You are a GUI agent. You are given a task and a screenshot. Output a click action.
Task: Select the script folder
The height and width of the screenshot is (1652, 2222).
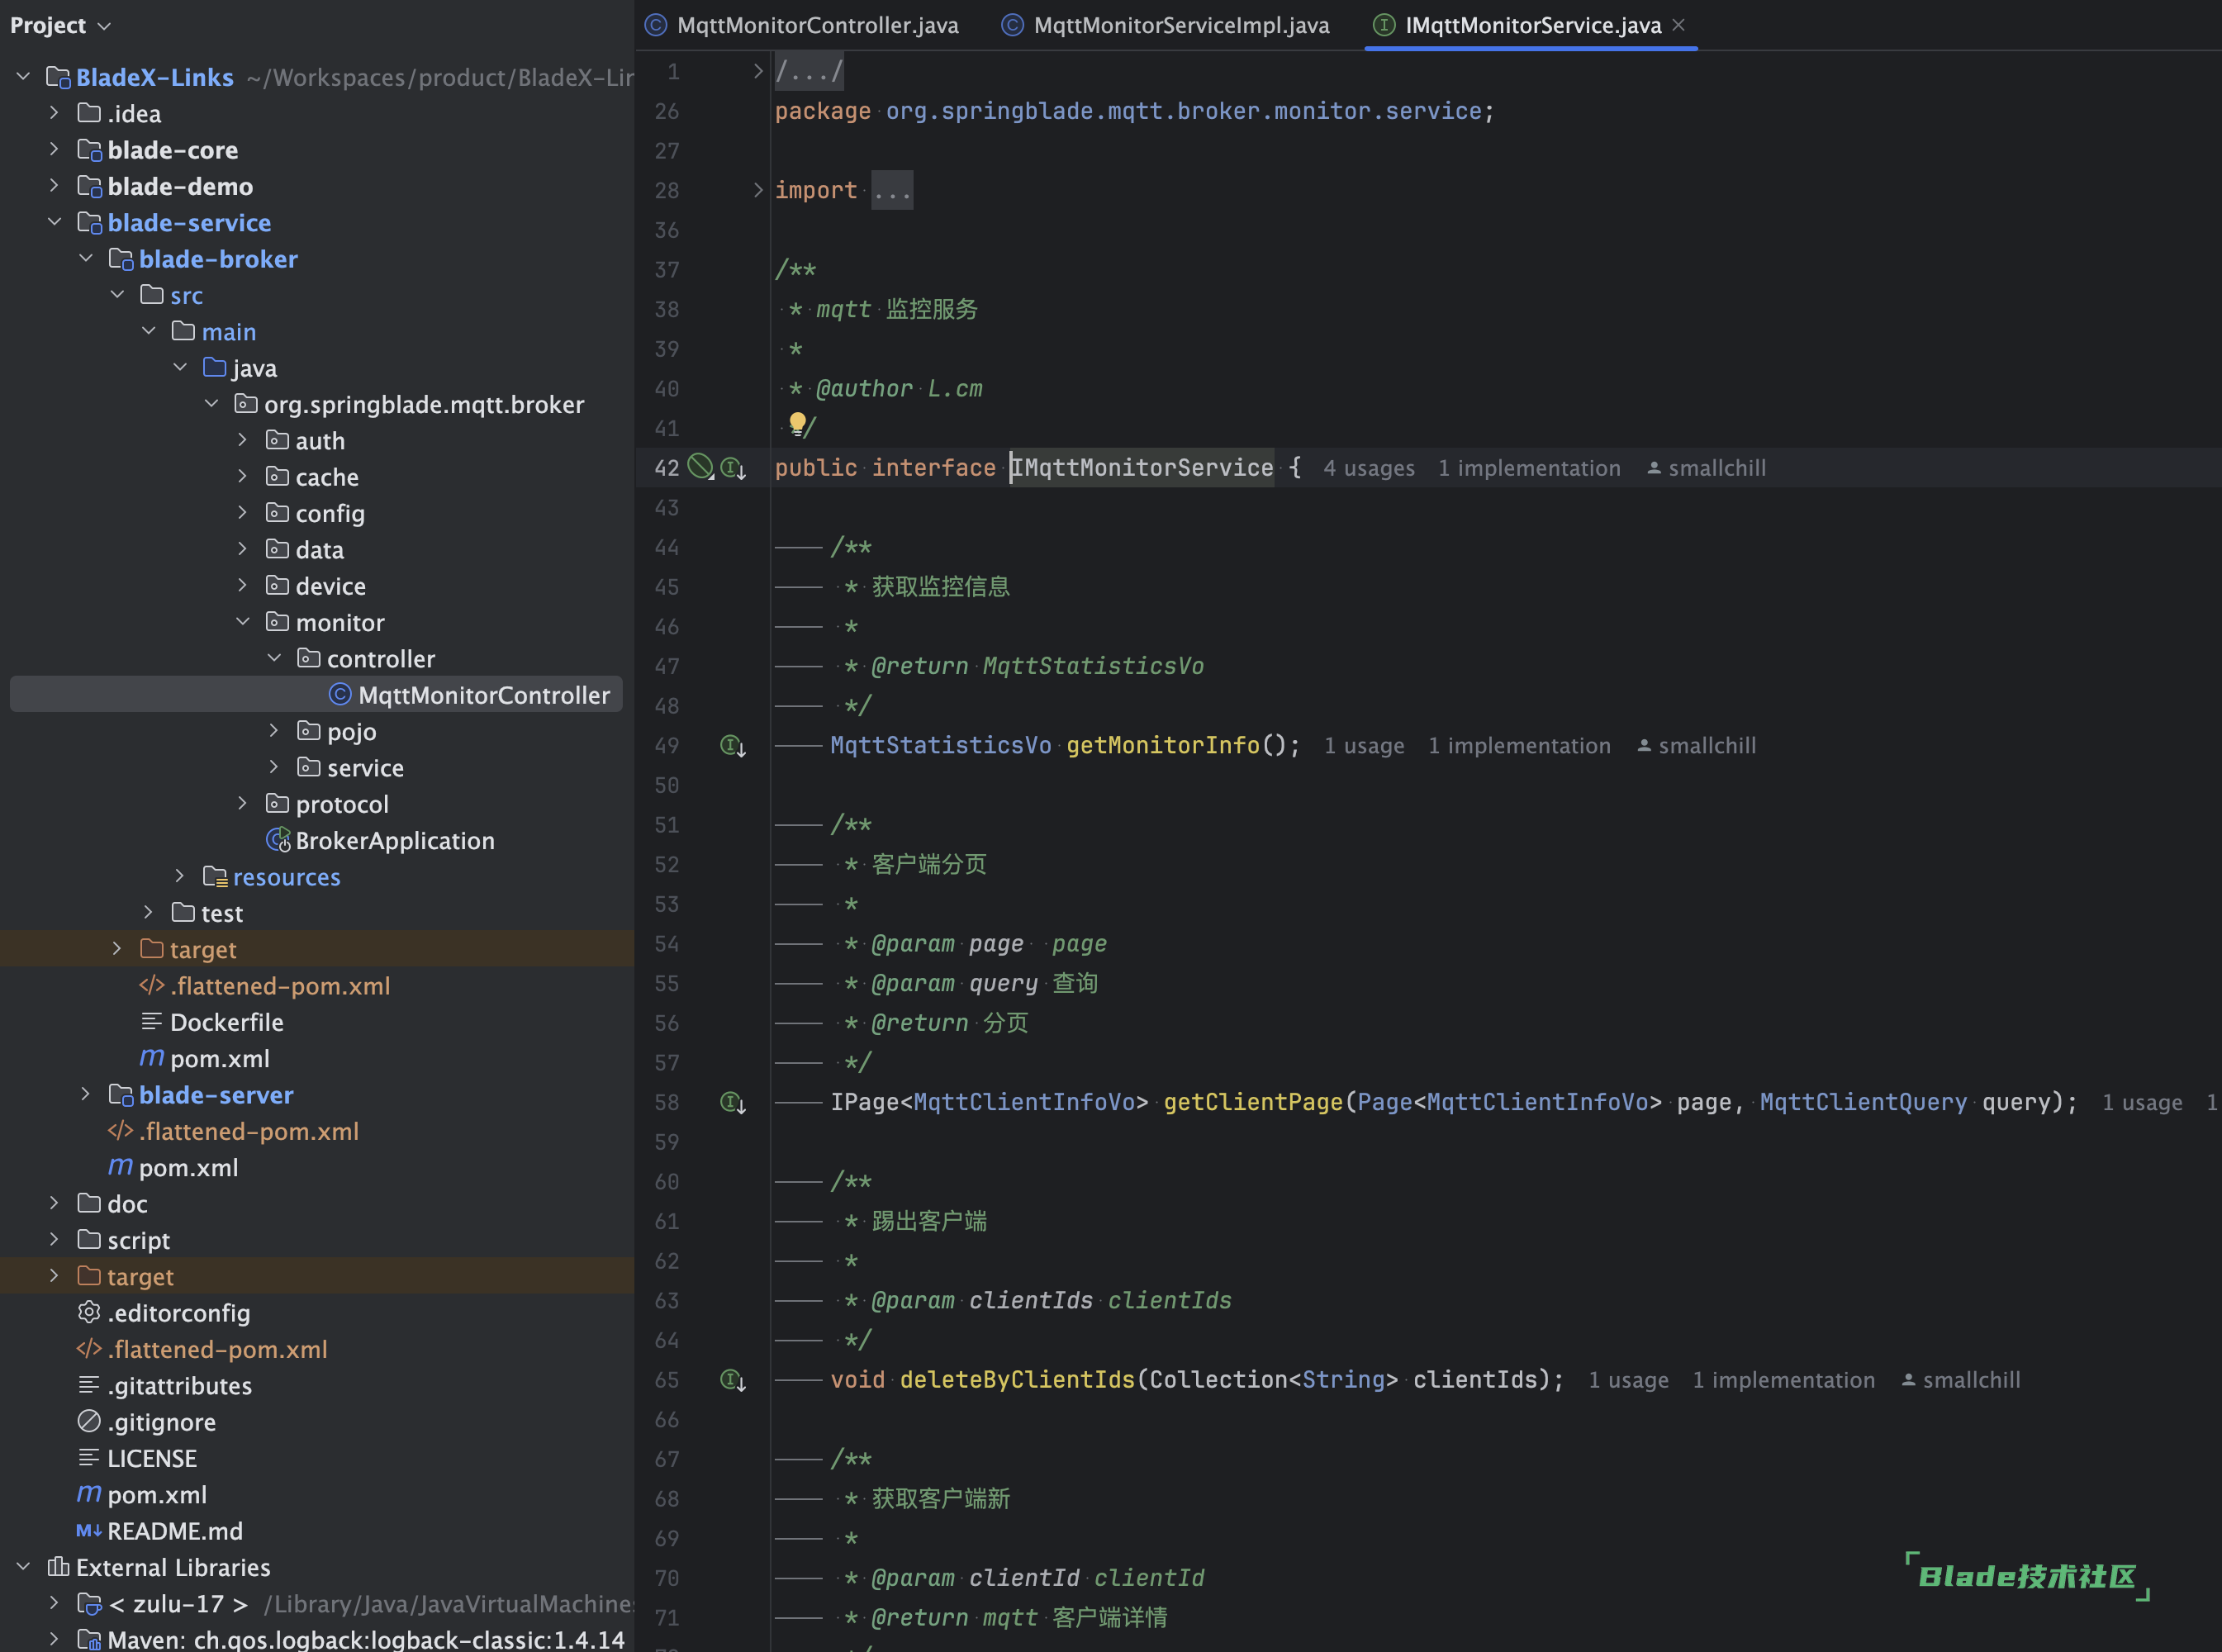pos(138,1240)
